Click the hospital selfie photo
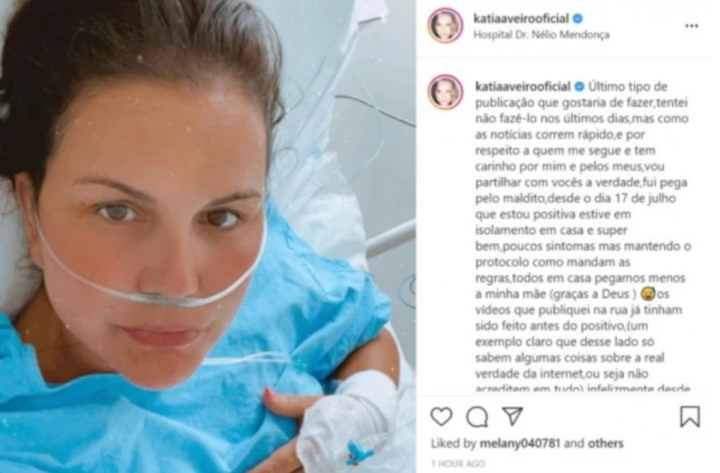The width and height of the screenshot is (720, 473). click(208, 236)
